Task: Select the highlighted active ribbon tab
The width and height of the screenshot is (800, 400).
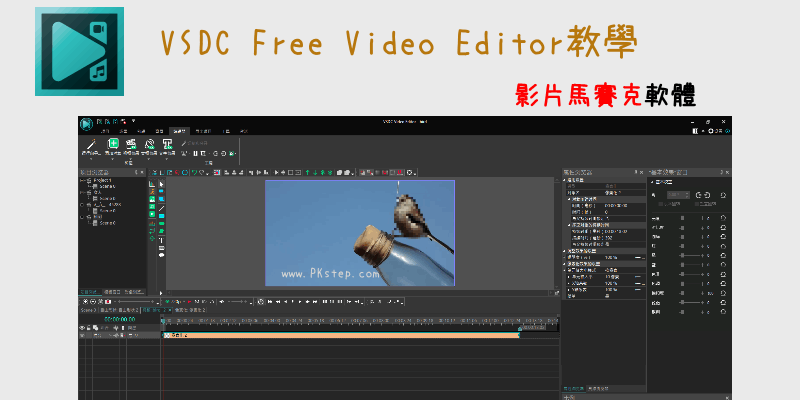Action: coord(180,131)
